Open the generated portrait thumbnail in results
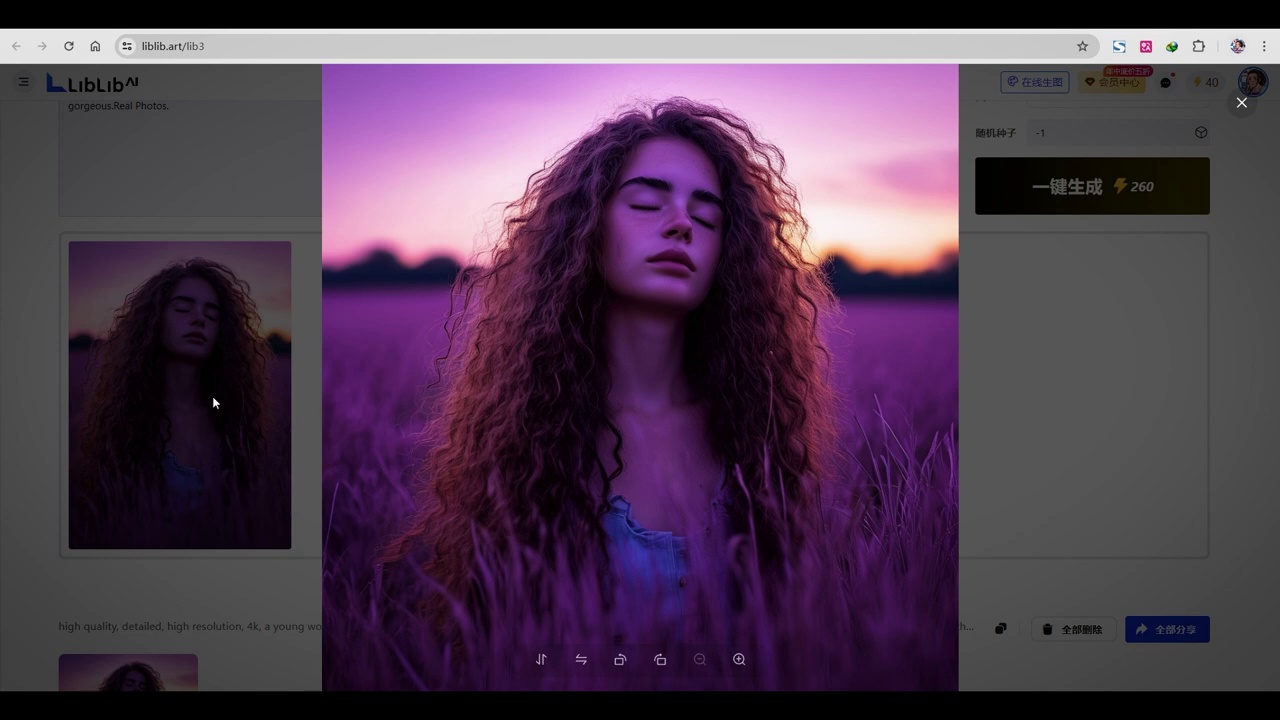 coord(180,395)
